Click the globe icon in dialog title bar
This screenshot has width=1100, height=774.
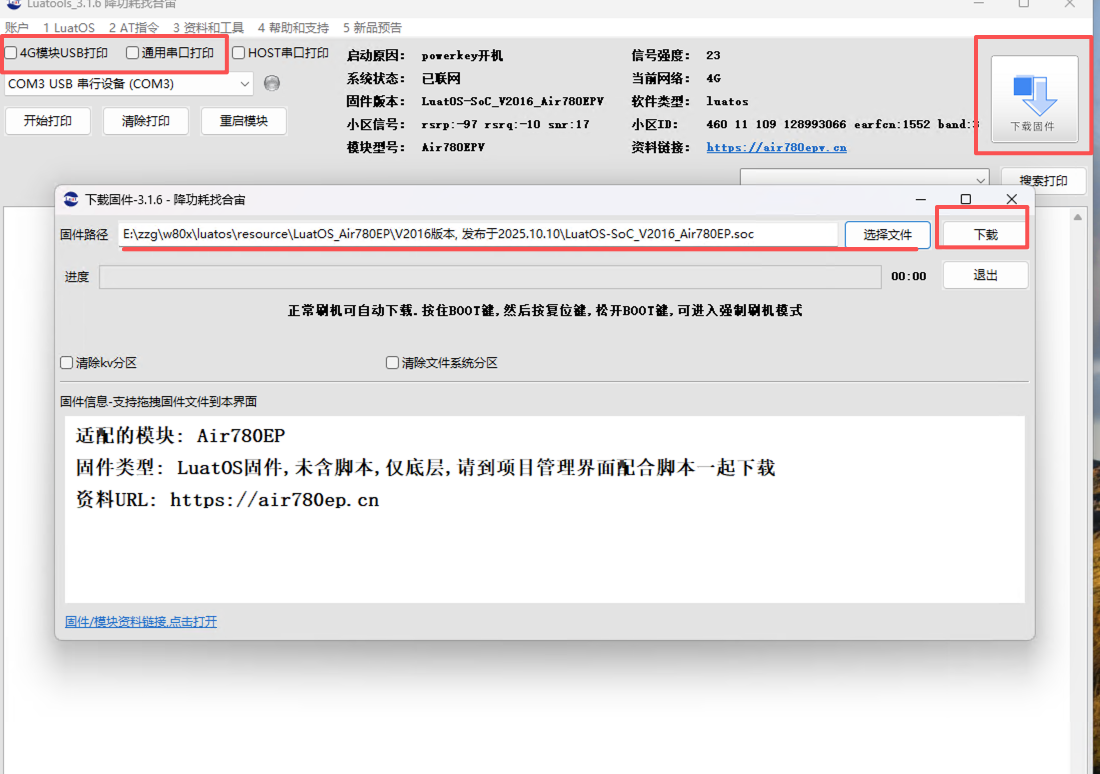pyautogui.click(x=70, y=199)
